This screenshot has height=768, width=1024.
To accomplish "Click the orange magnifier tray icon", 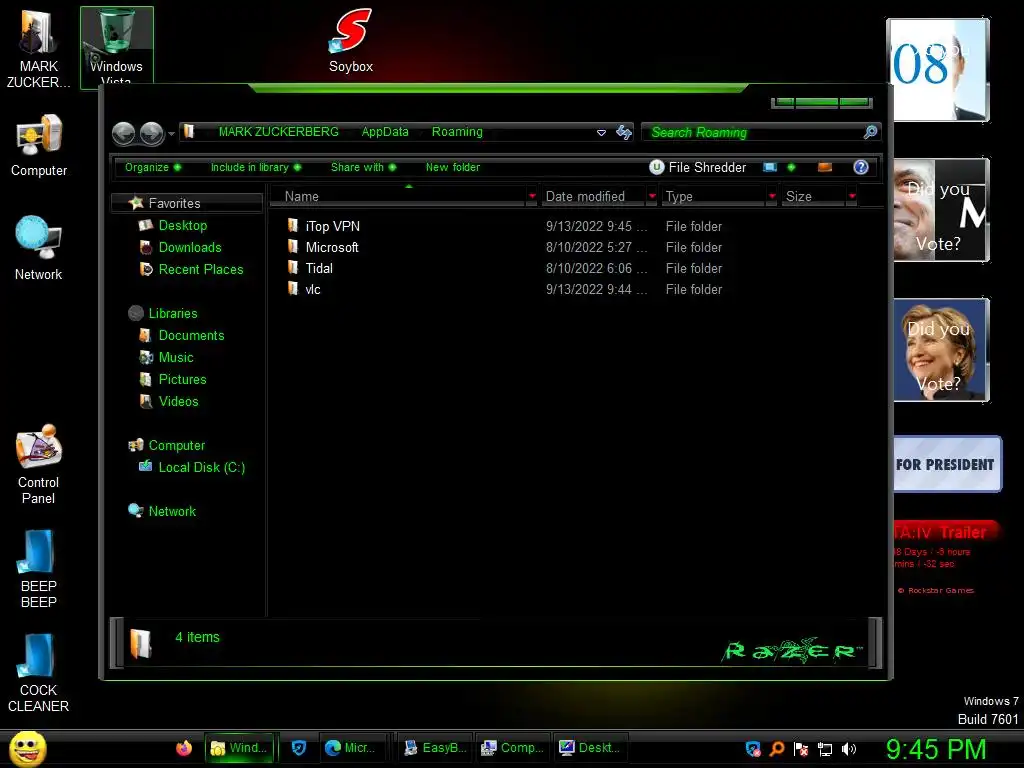I will click(777, 749).
